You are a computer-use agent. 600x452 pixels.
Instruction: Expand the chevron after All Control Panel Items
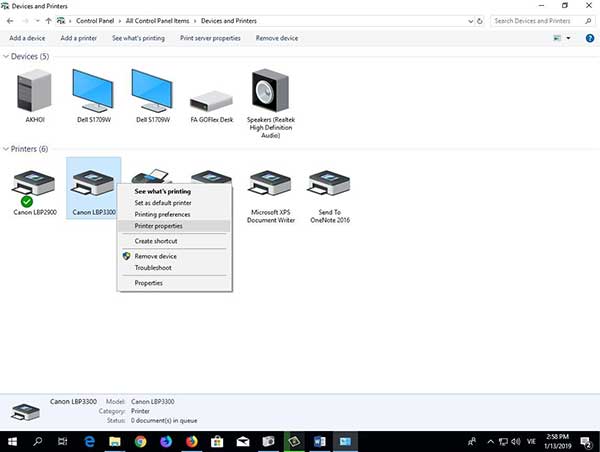click(195, 21)
